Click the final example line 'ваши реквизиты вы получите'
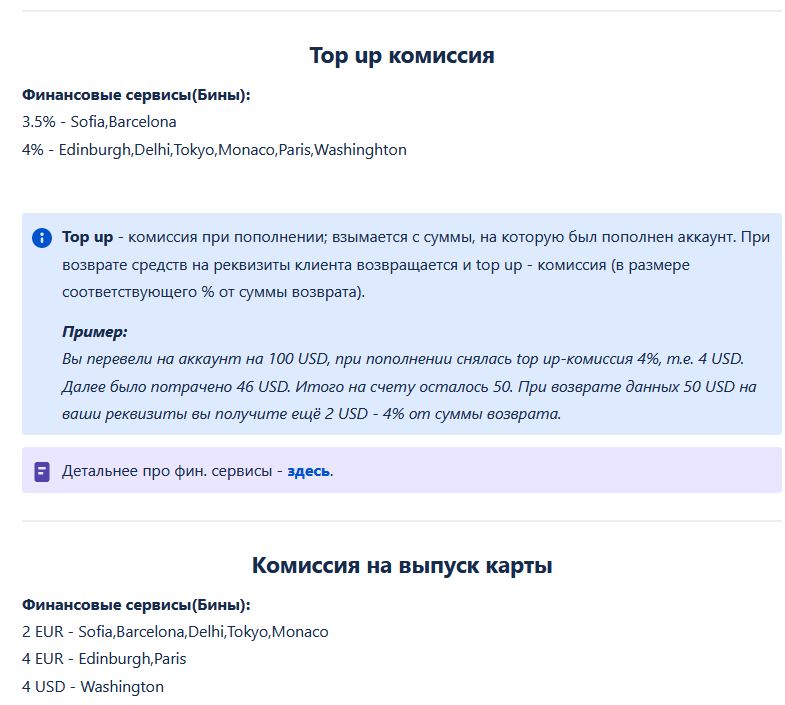 [x=311, y=414]
